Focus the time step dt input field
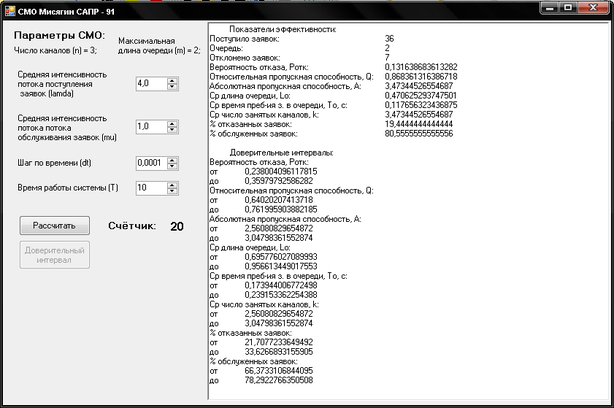This screenshot has height=408, width=614. pyautogui.click(x=151, y=163)
